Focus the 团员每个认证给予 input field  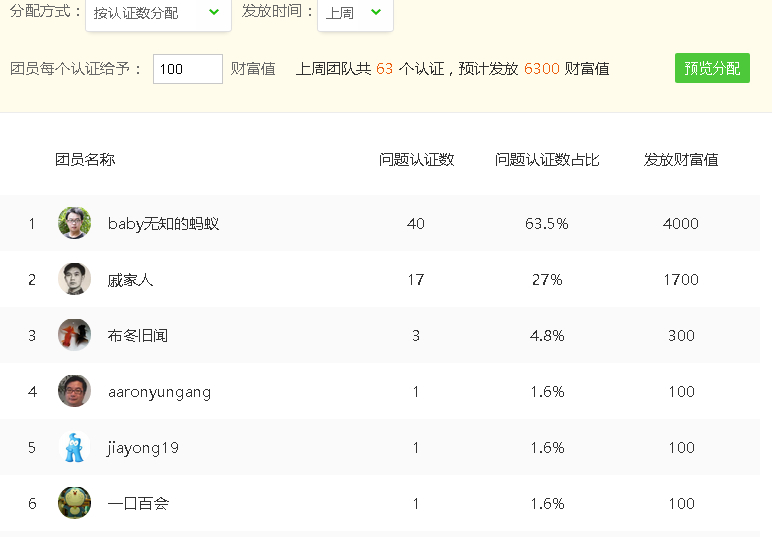coord(188,69)
